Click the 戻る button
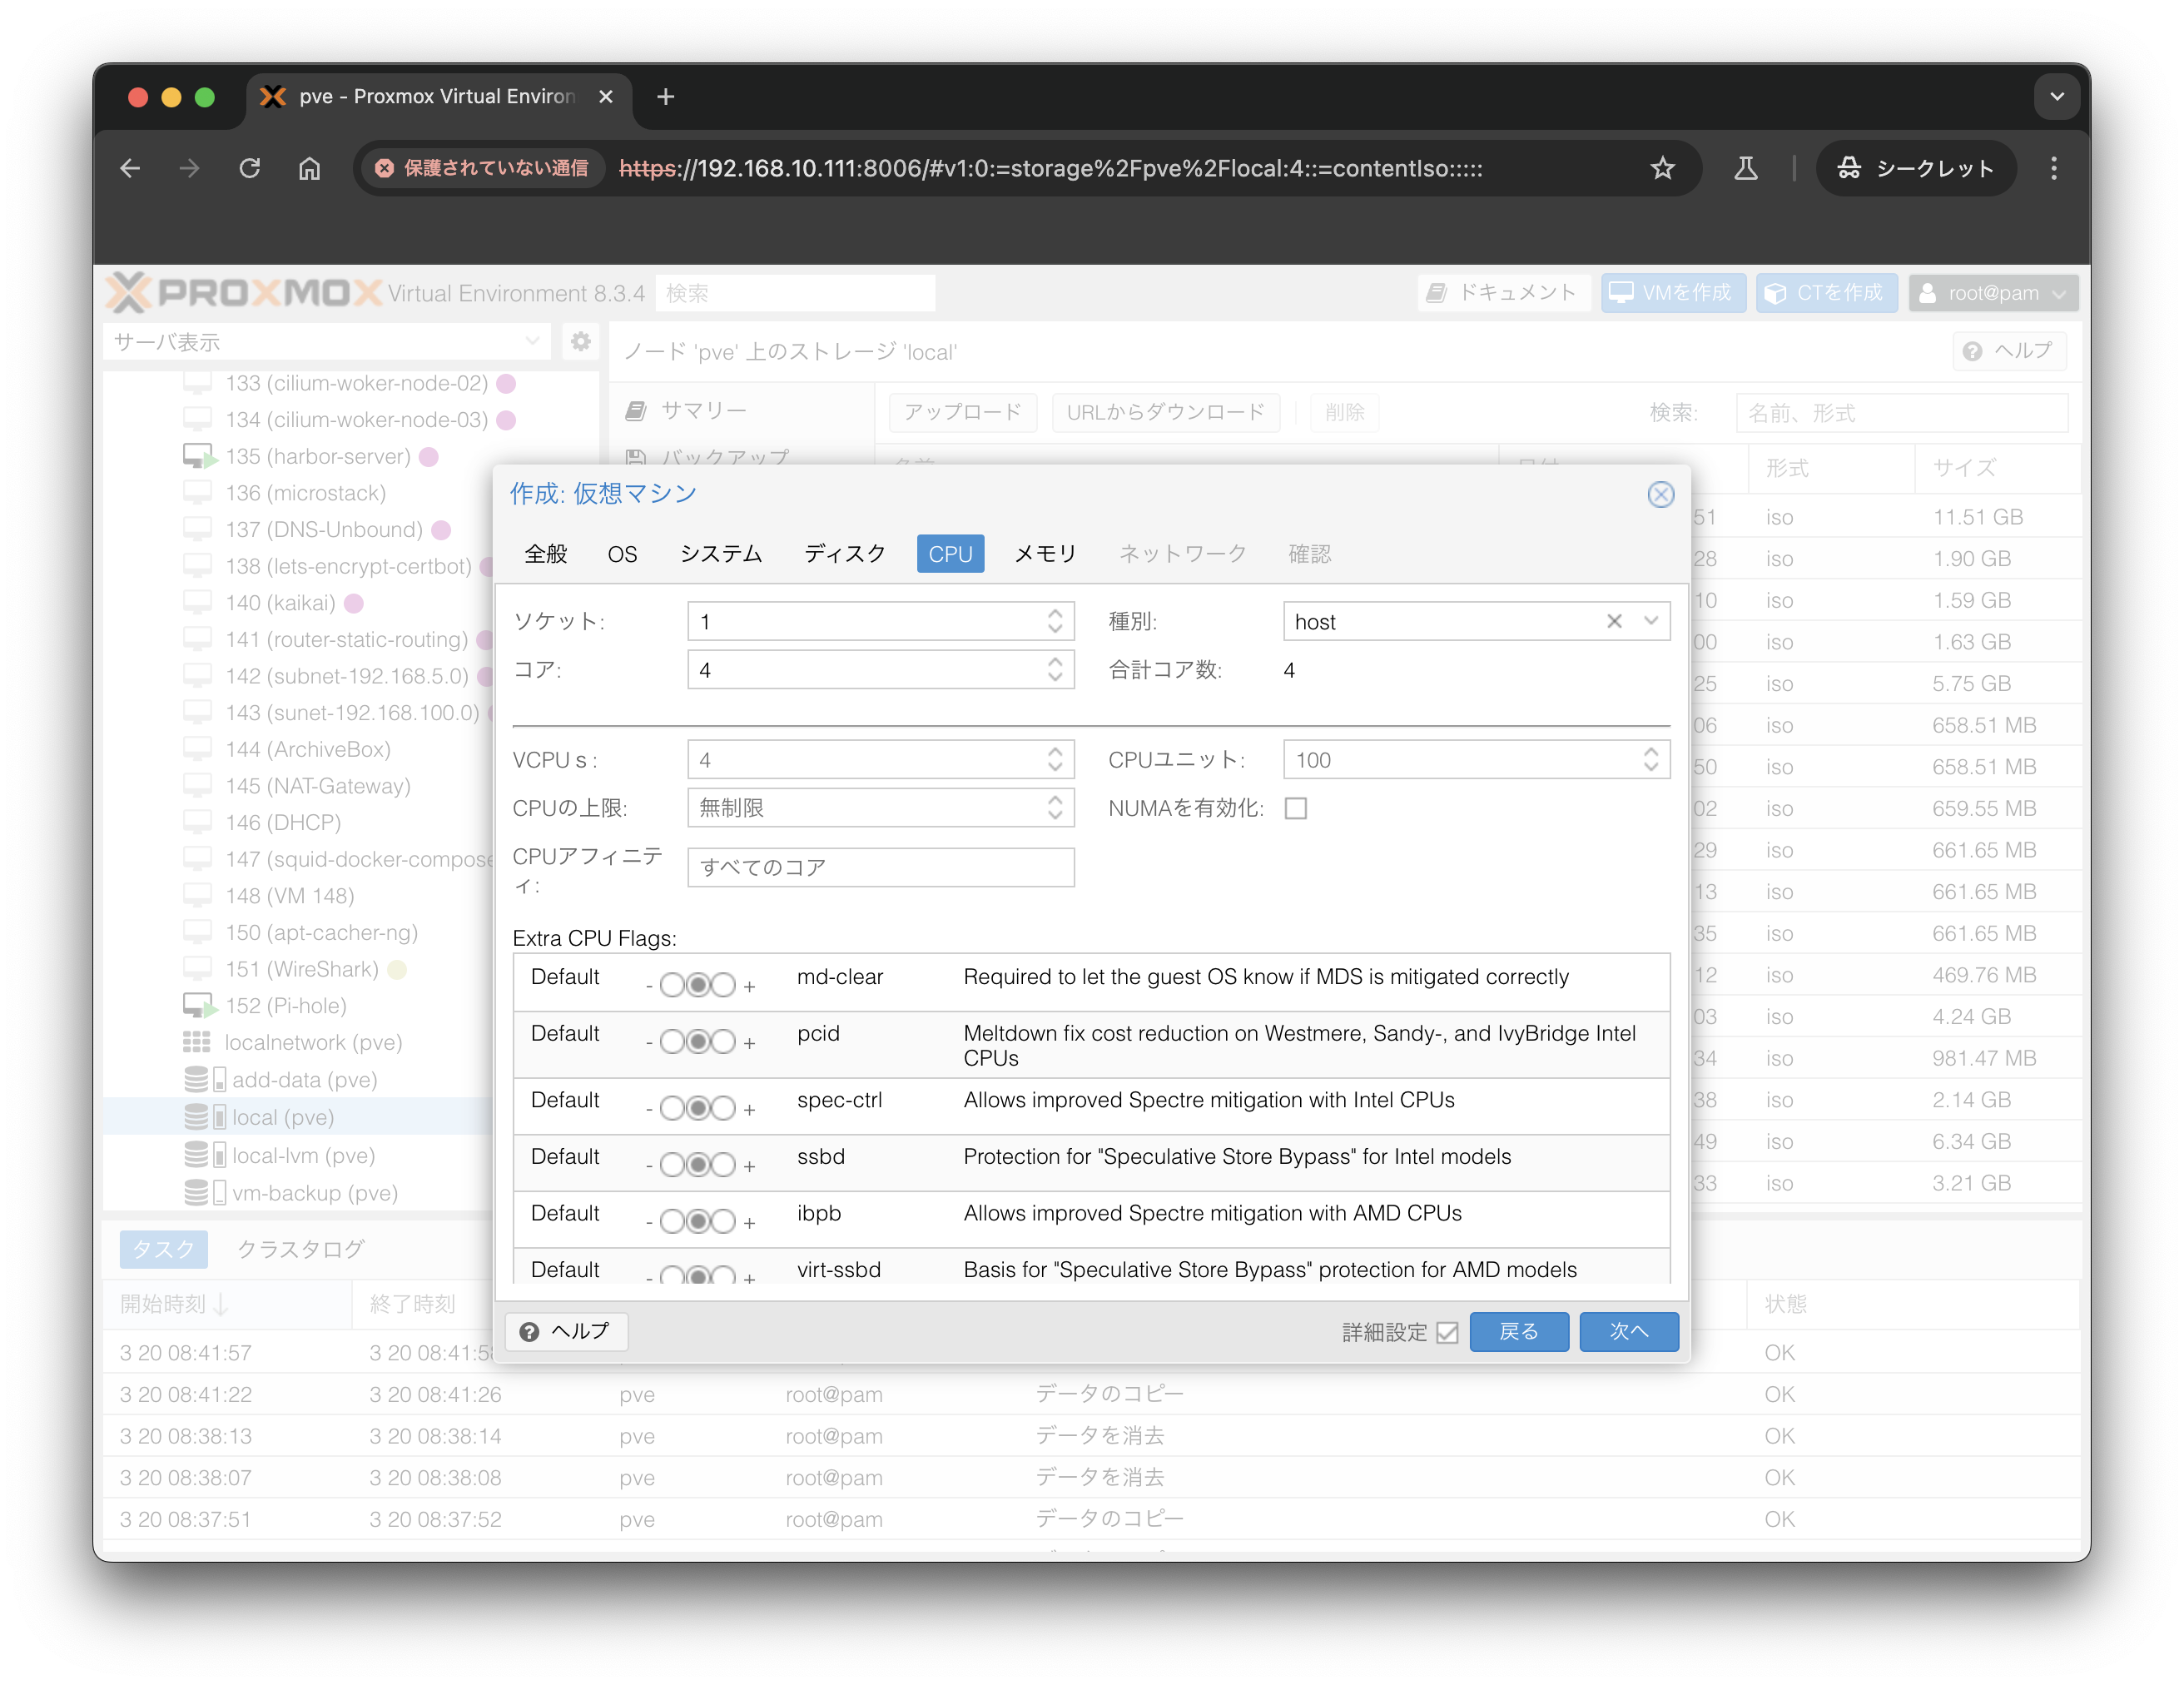 tap(1518, 1331)
